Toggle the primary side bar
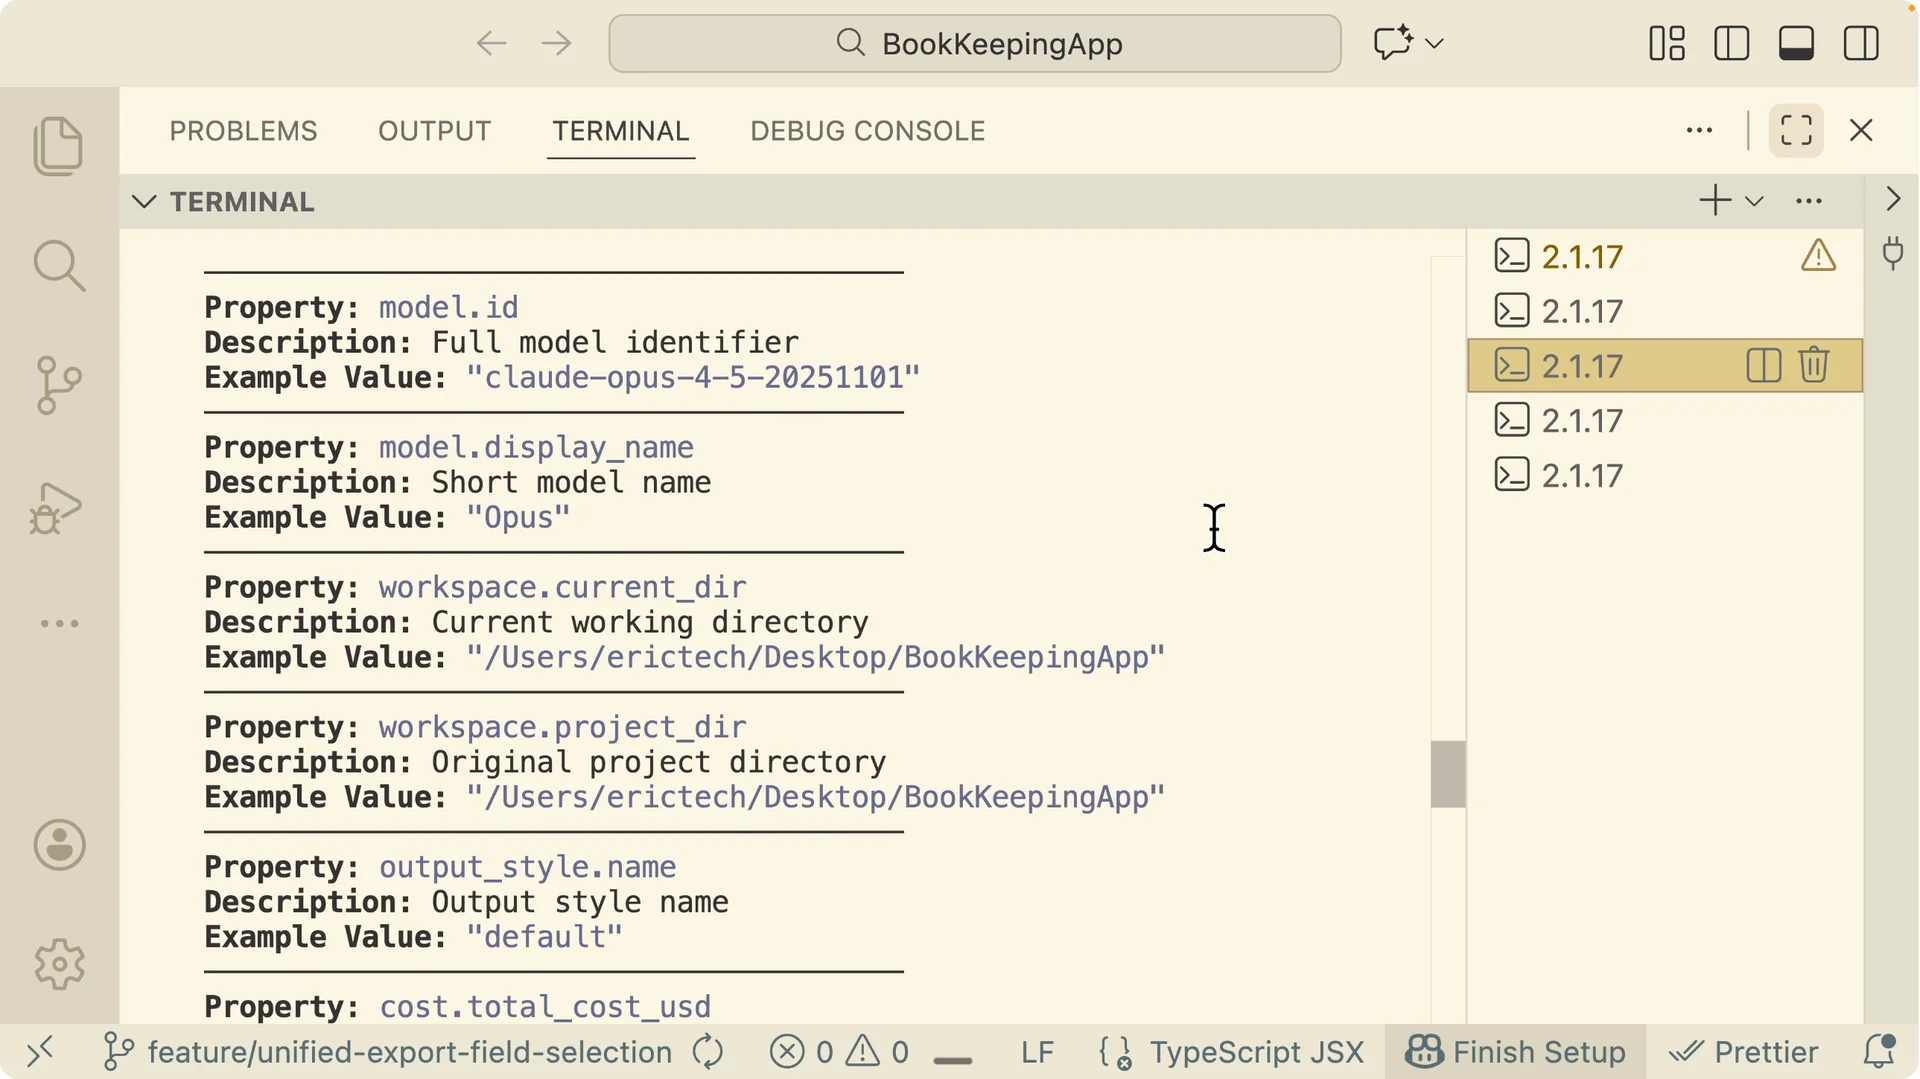The width and height of the screenshot is (1920, 1079). pyautogui.click(x=1732, y=43)
